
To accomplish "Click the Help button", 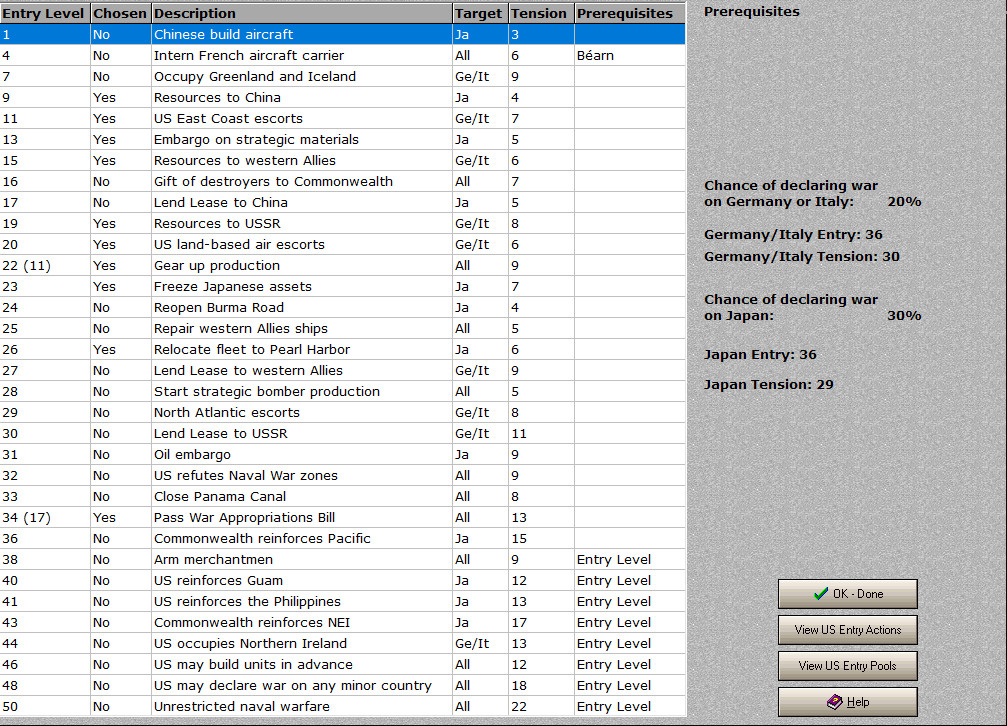I will [847, 702].
